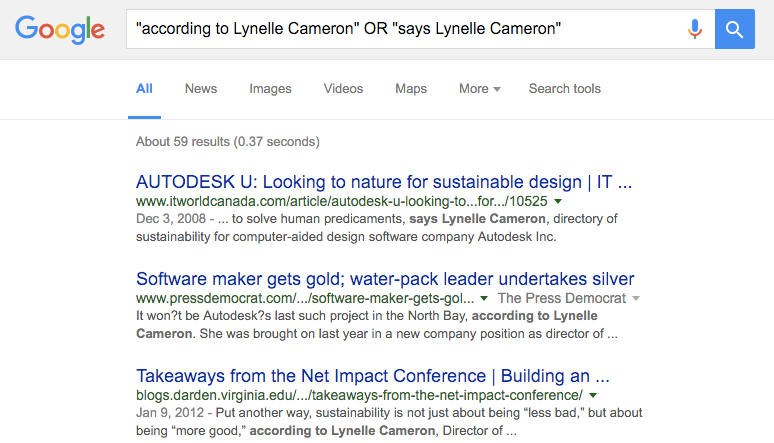Click the Google logo
Screen dimensions: 774x443
pyautogui.click(x=60, y=29)
